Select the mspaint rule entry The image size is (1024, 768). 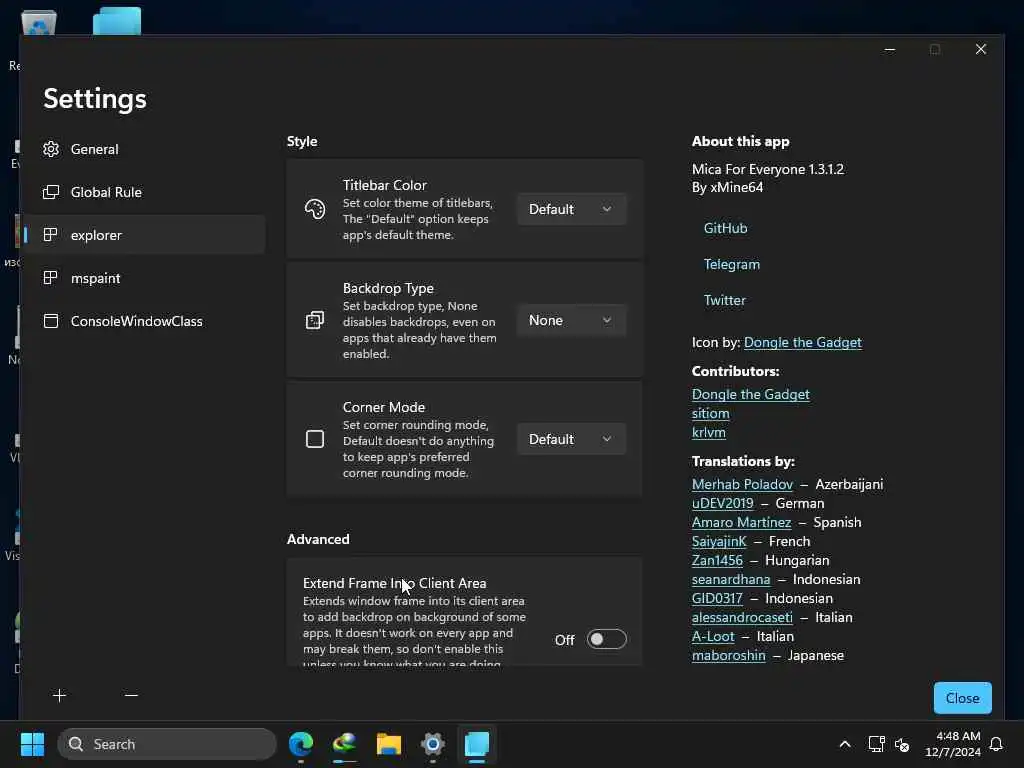point(145,278)
